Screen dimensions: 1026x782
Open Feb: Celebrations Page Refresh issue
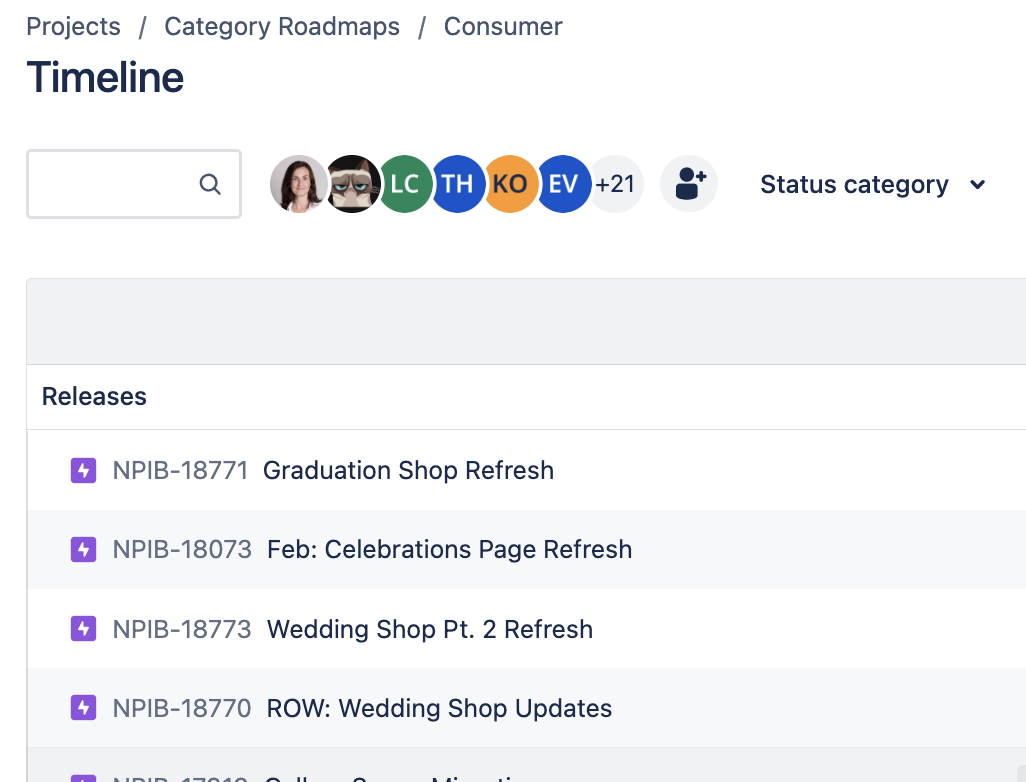click(x=449, y=549)
